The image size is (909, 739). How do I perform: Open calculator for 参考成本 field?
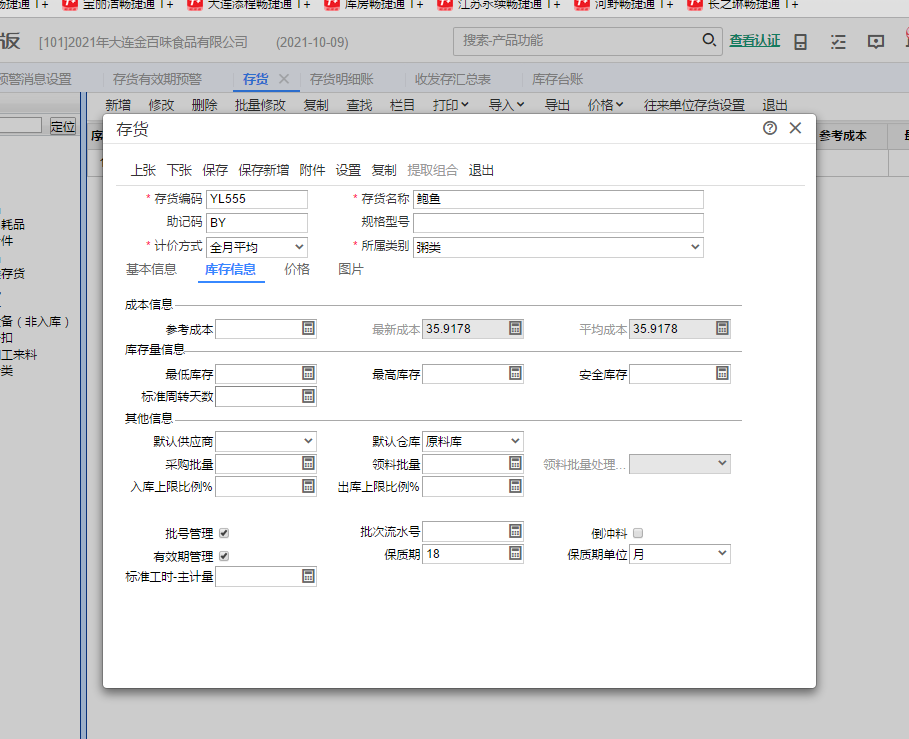308,328
